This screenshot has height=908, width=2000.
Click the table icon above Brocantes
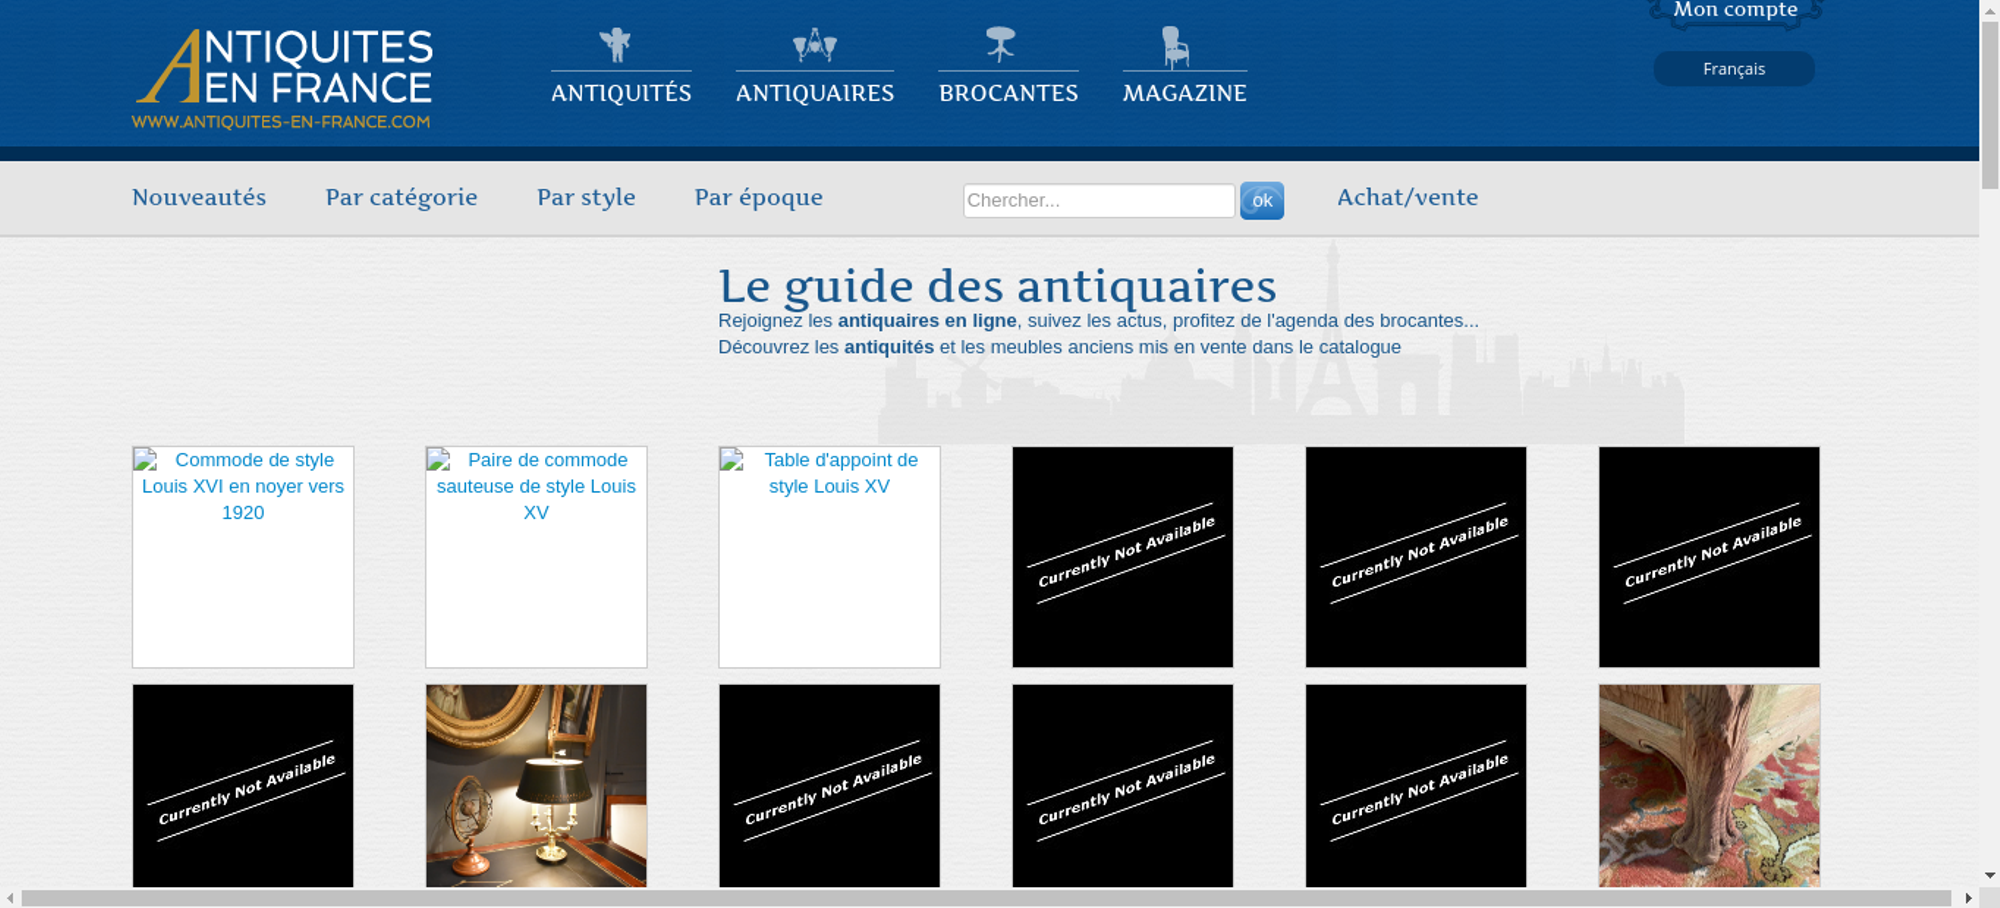point(1000,45)
